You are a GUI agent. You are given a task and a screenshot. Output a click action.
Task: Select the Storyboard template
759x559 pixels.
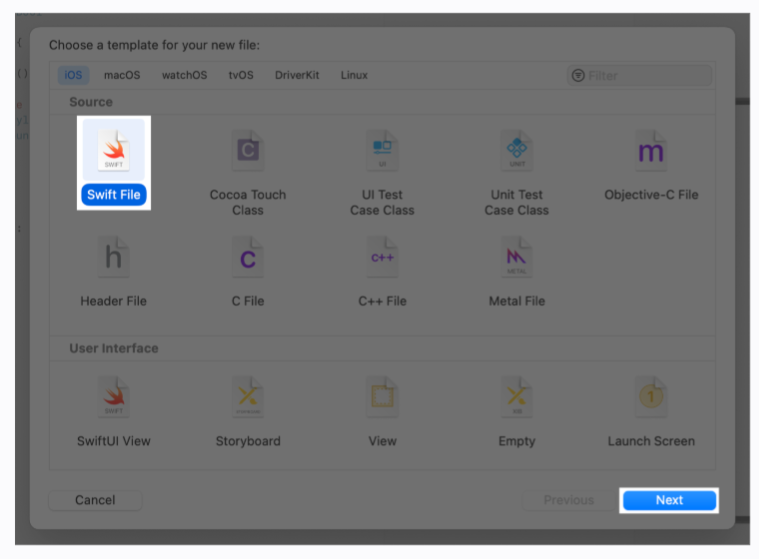248,412
